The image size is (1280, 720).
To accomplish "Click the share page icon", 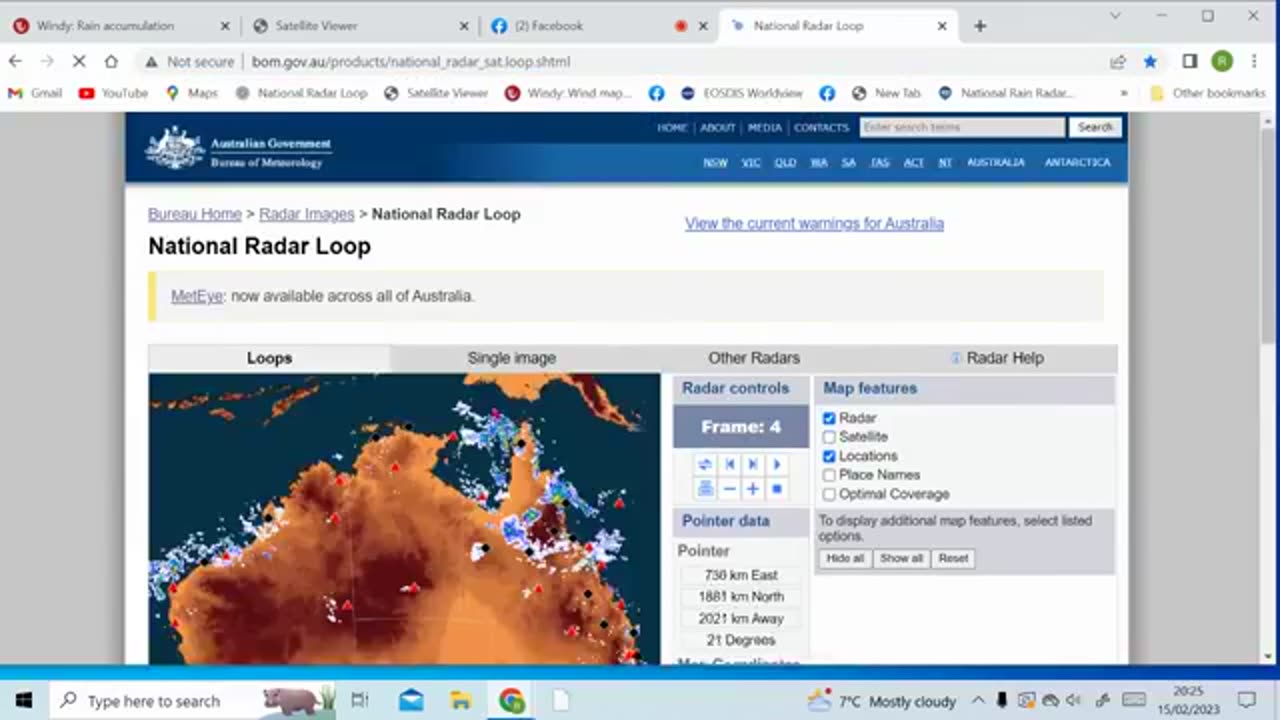I will pos(1118,61).
